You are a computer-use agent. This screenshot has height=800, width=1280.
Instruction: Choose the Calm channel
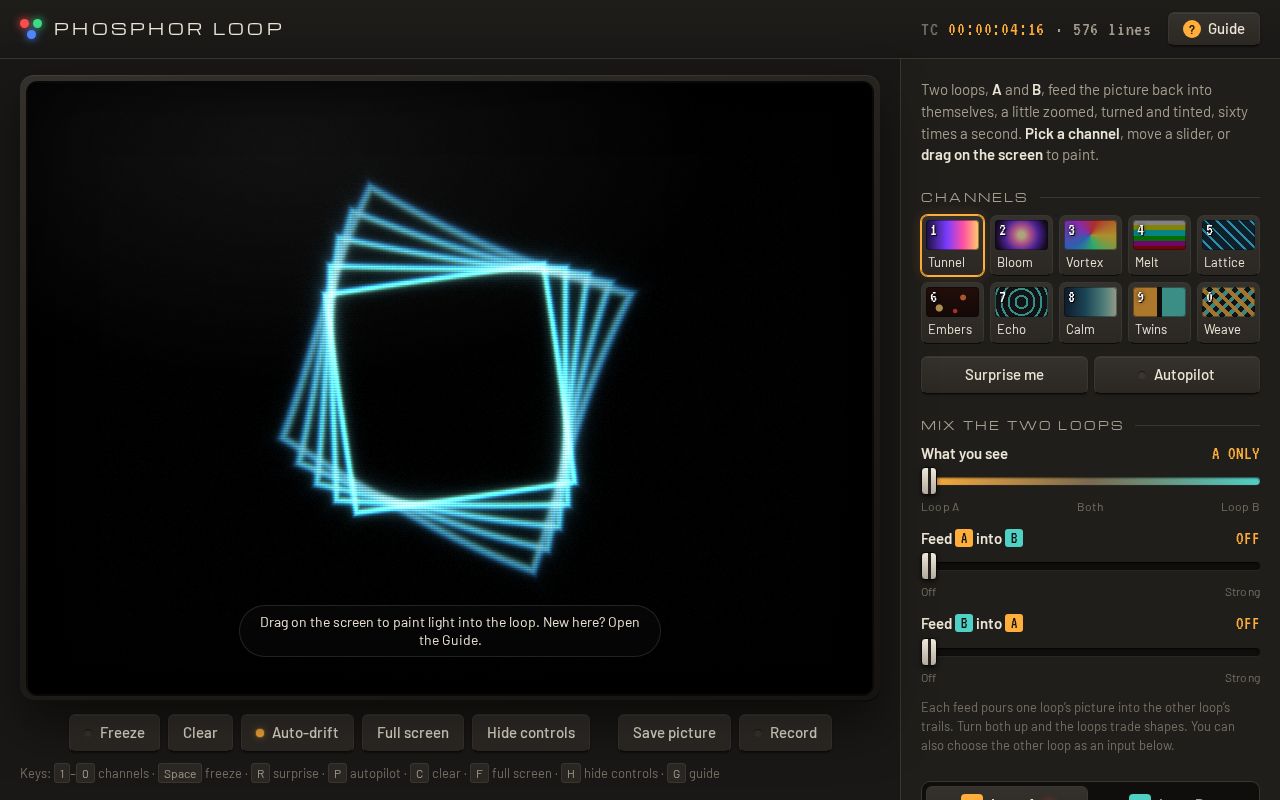coord(1090,312)
